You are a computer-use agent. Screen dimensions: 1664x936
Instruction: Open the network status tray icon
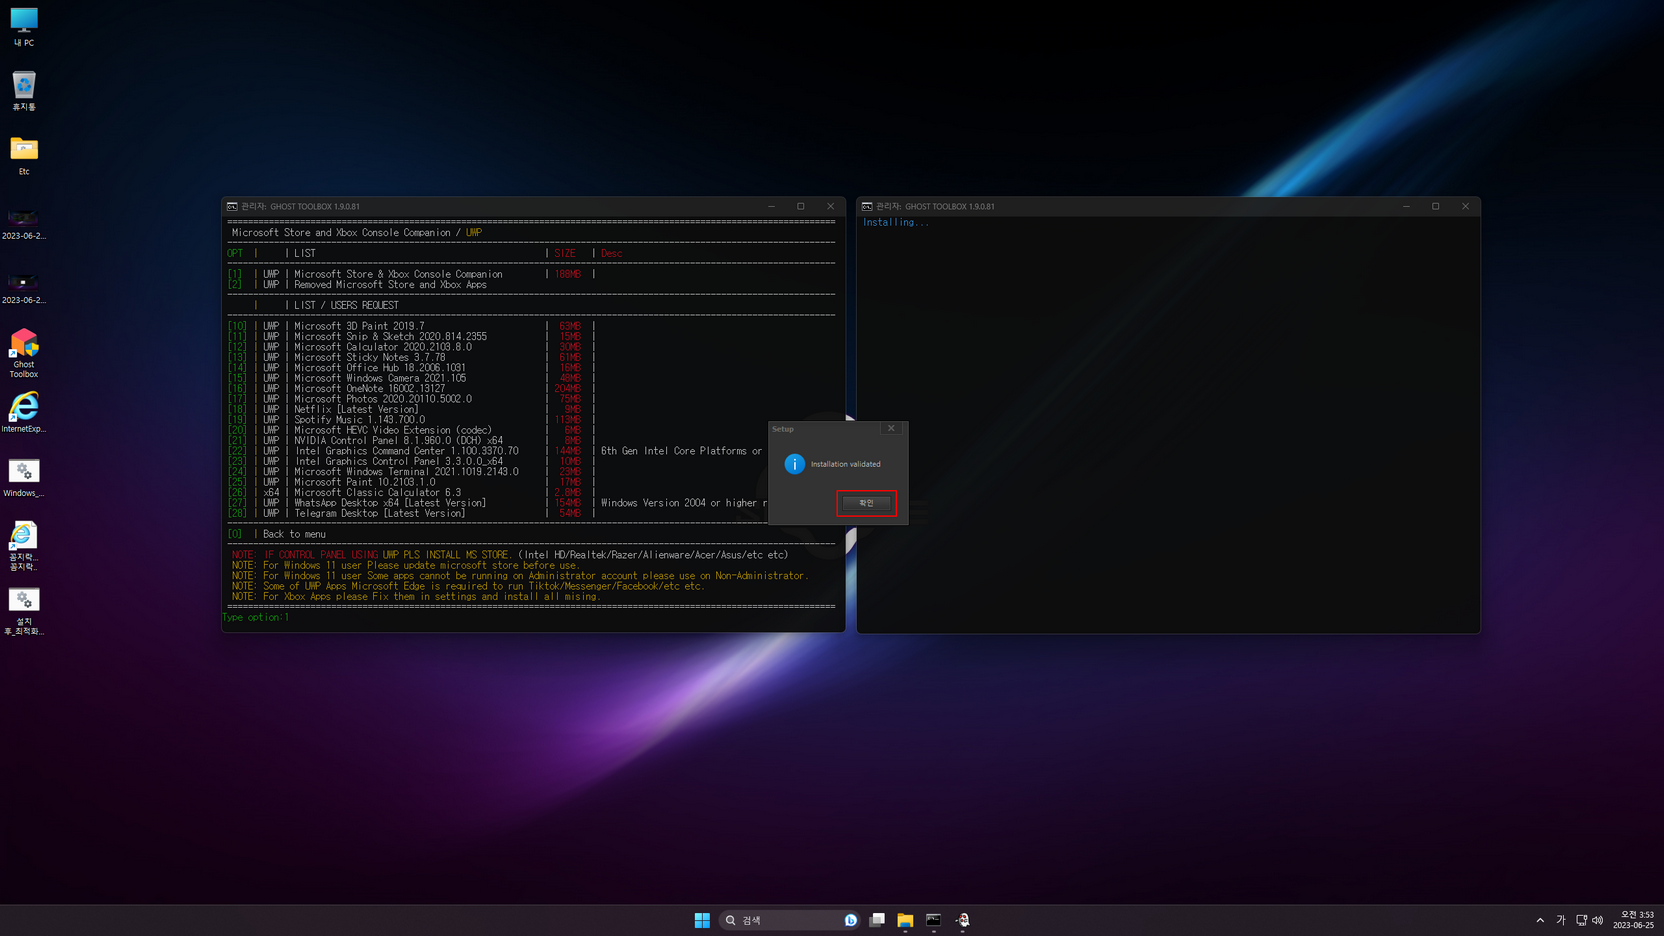[x=1581, y=920]
